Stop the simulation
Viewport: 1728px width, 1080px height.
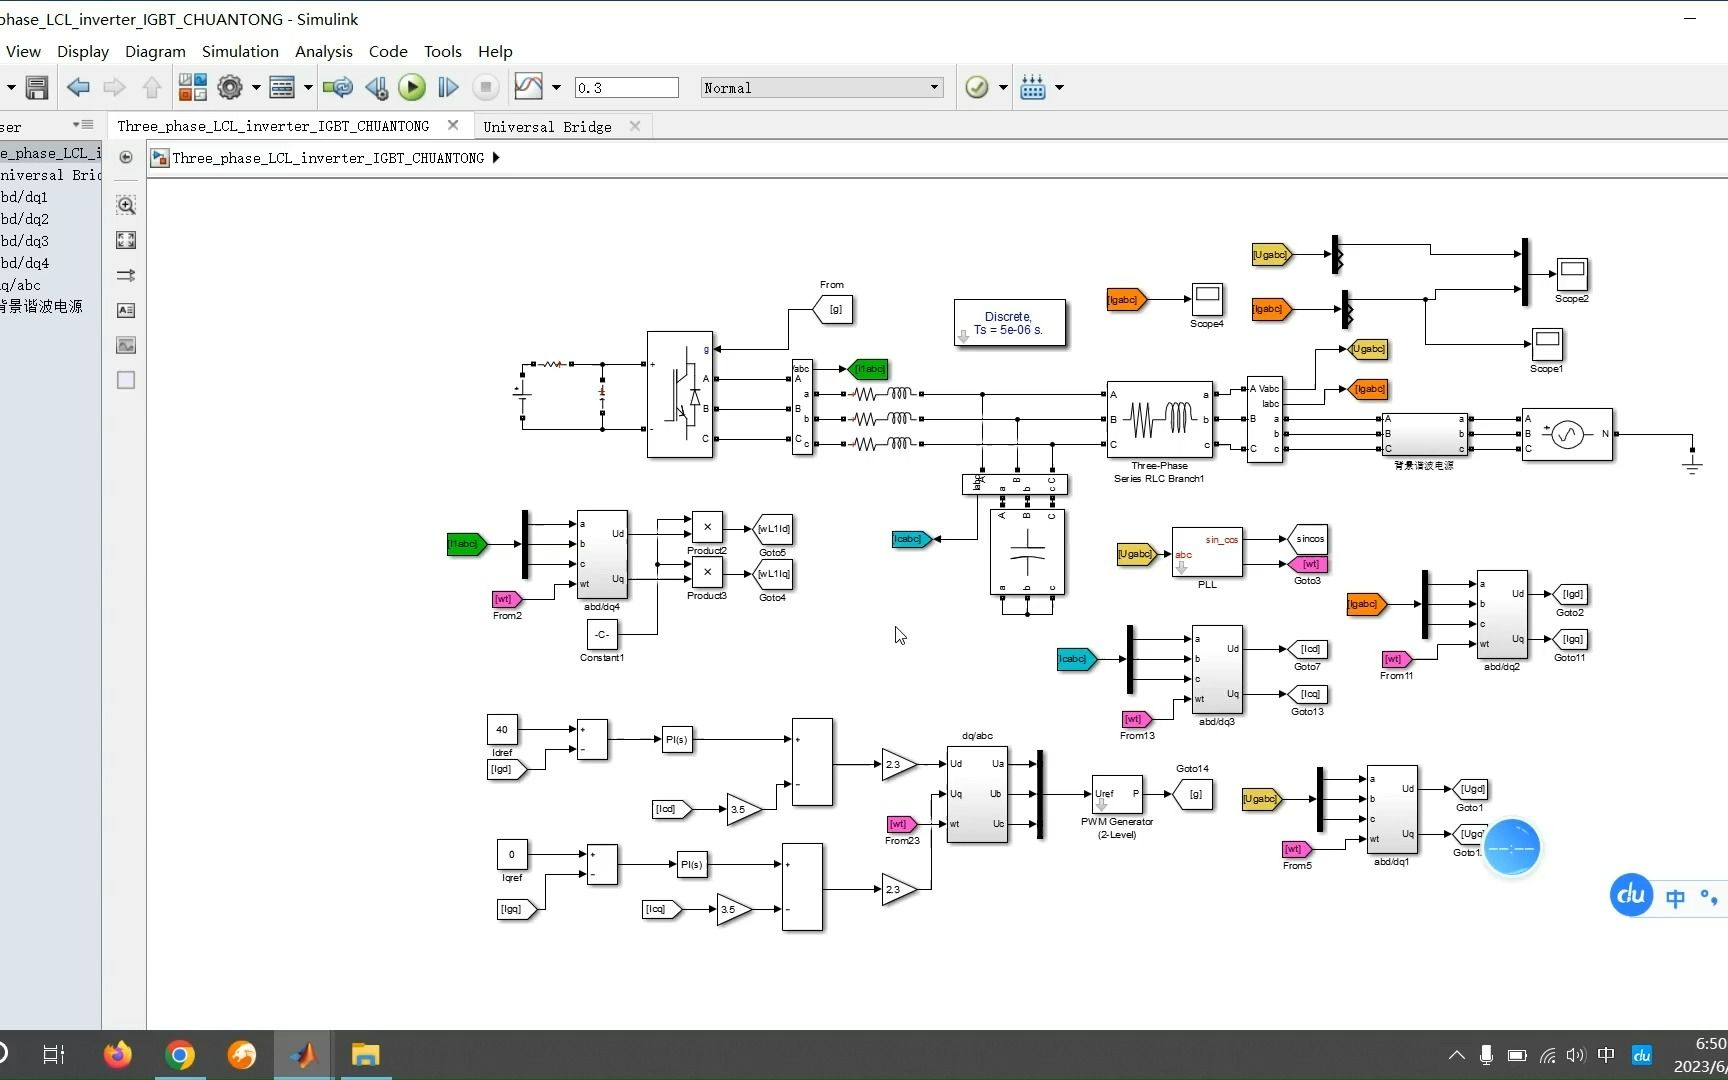pos(486,88)
